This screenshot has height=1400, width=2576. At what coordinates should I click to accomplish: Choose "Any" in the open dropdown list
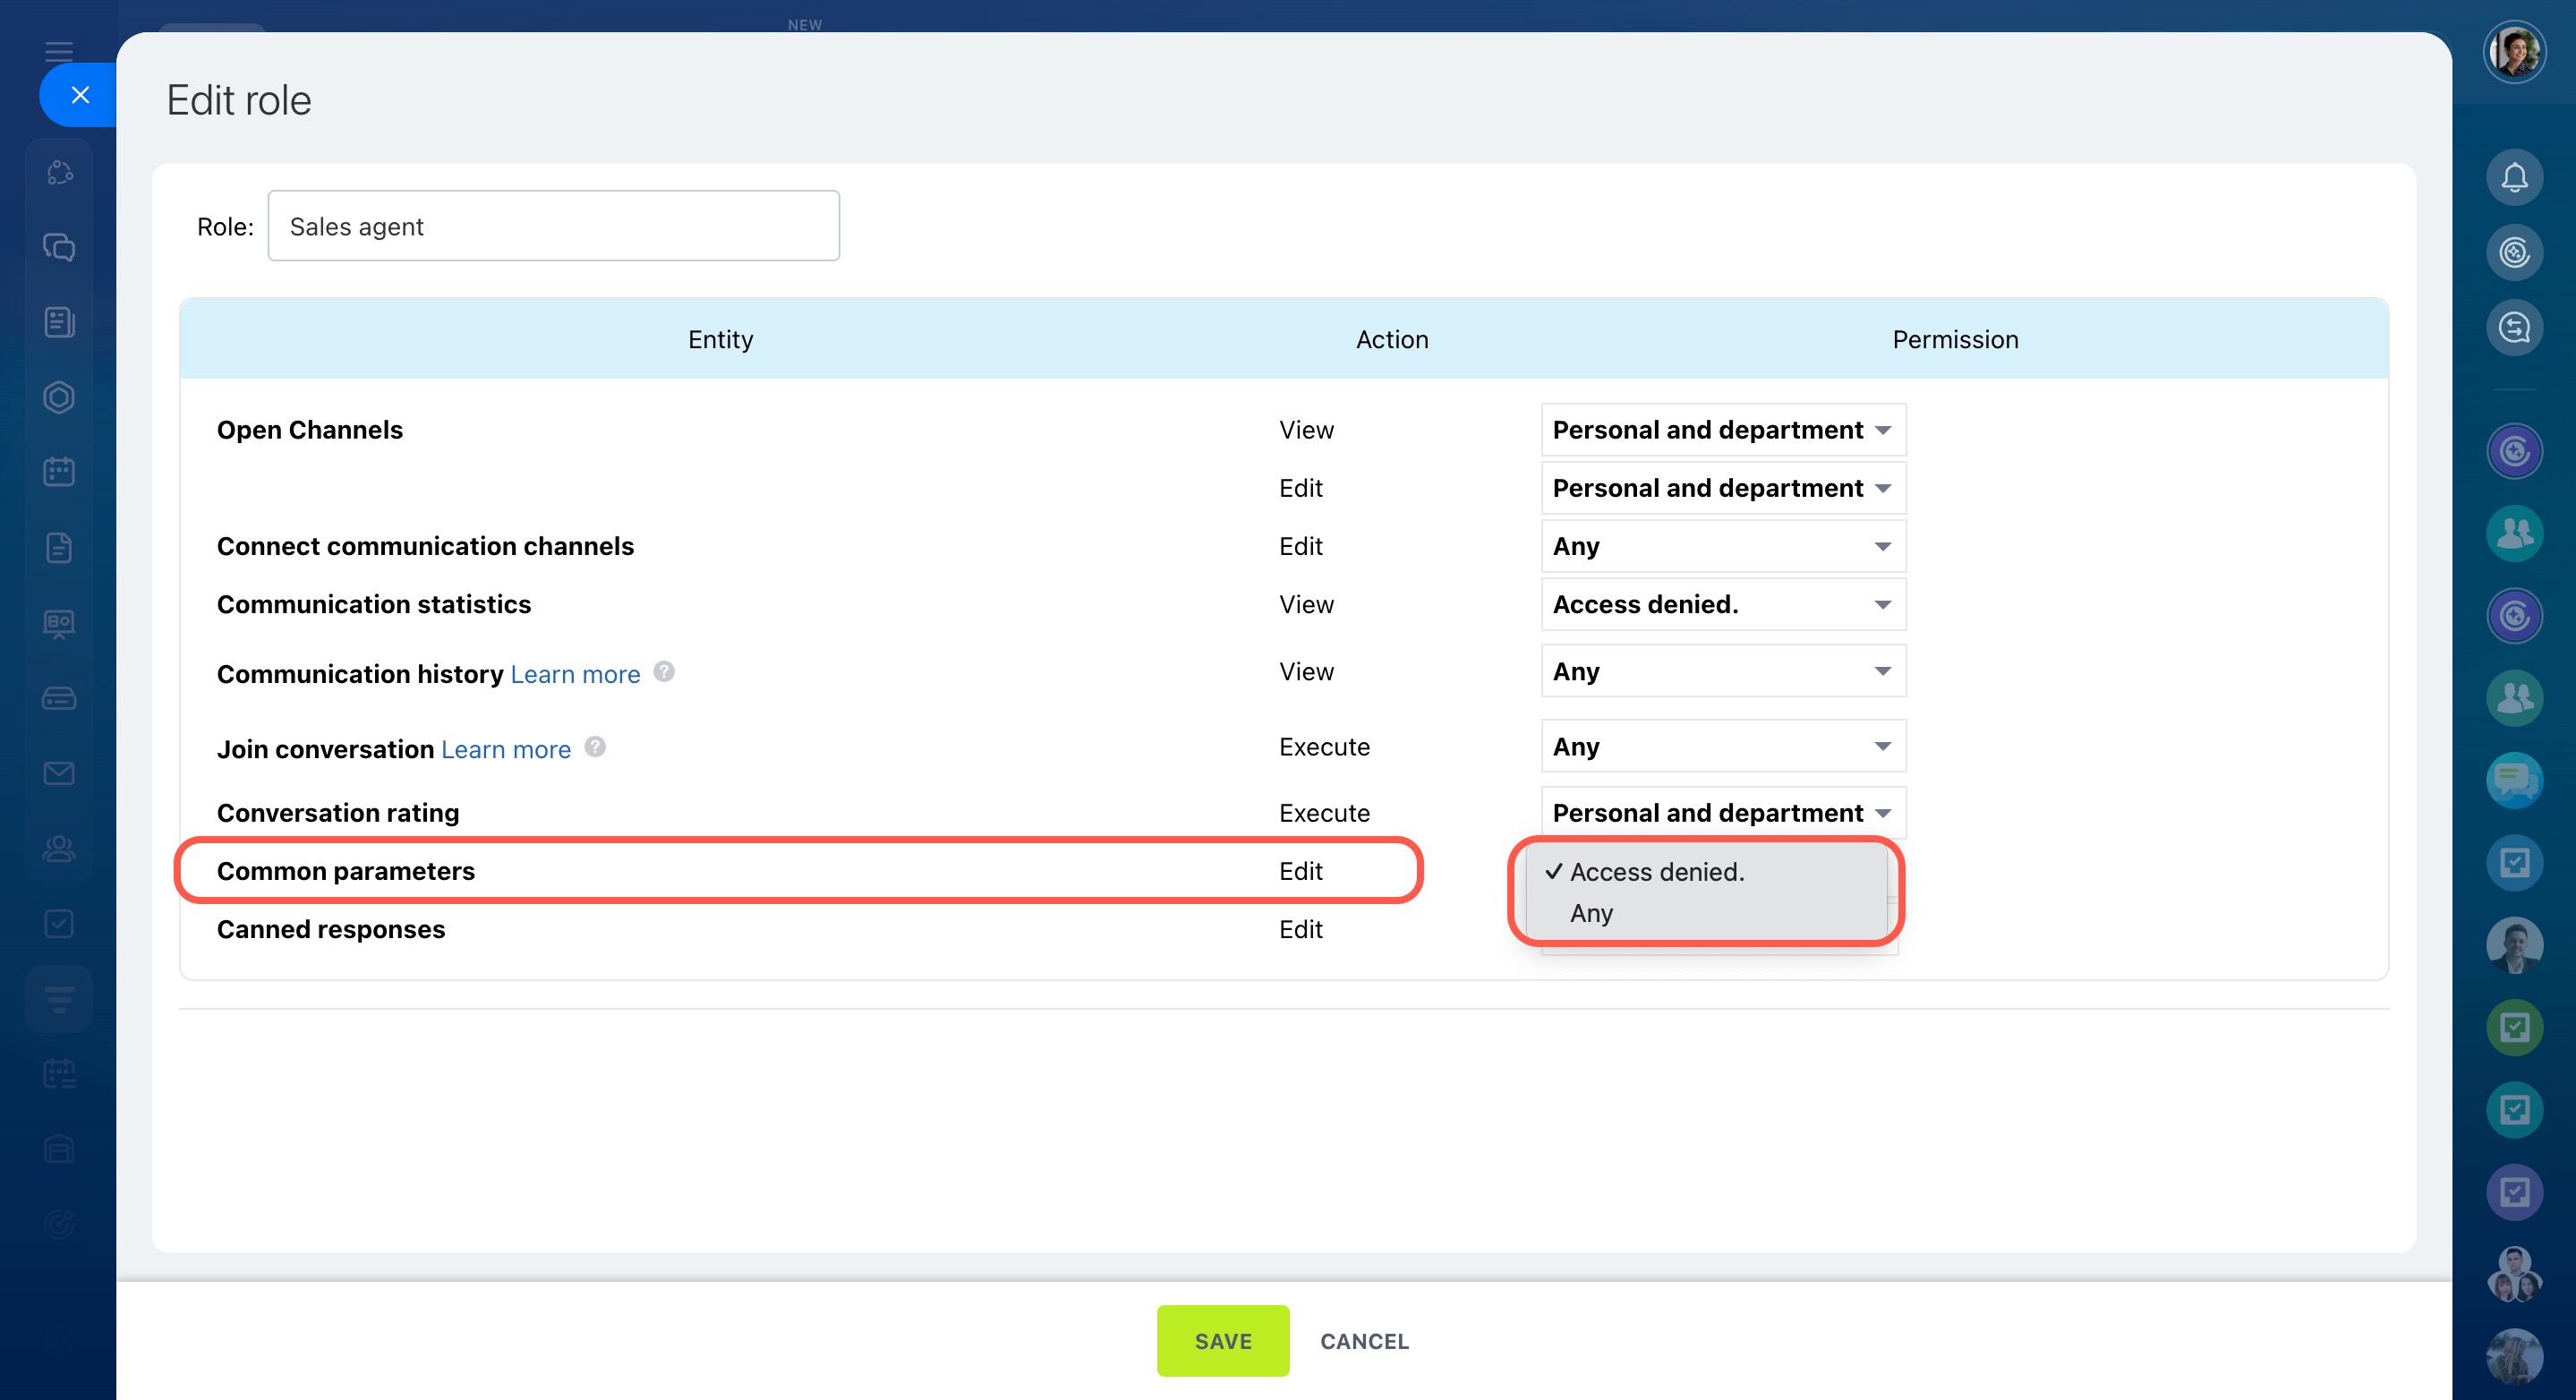[x=1591, y=913]
